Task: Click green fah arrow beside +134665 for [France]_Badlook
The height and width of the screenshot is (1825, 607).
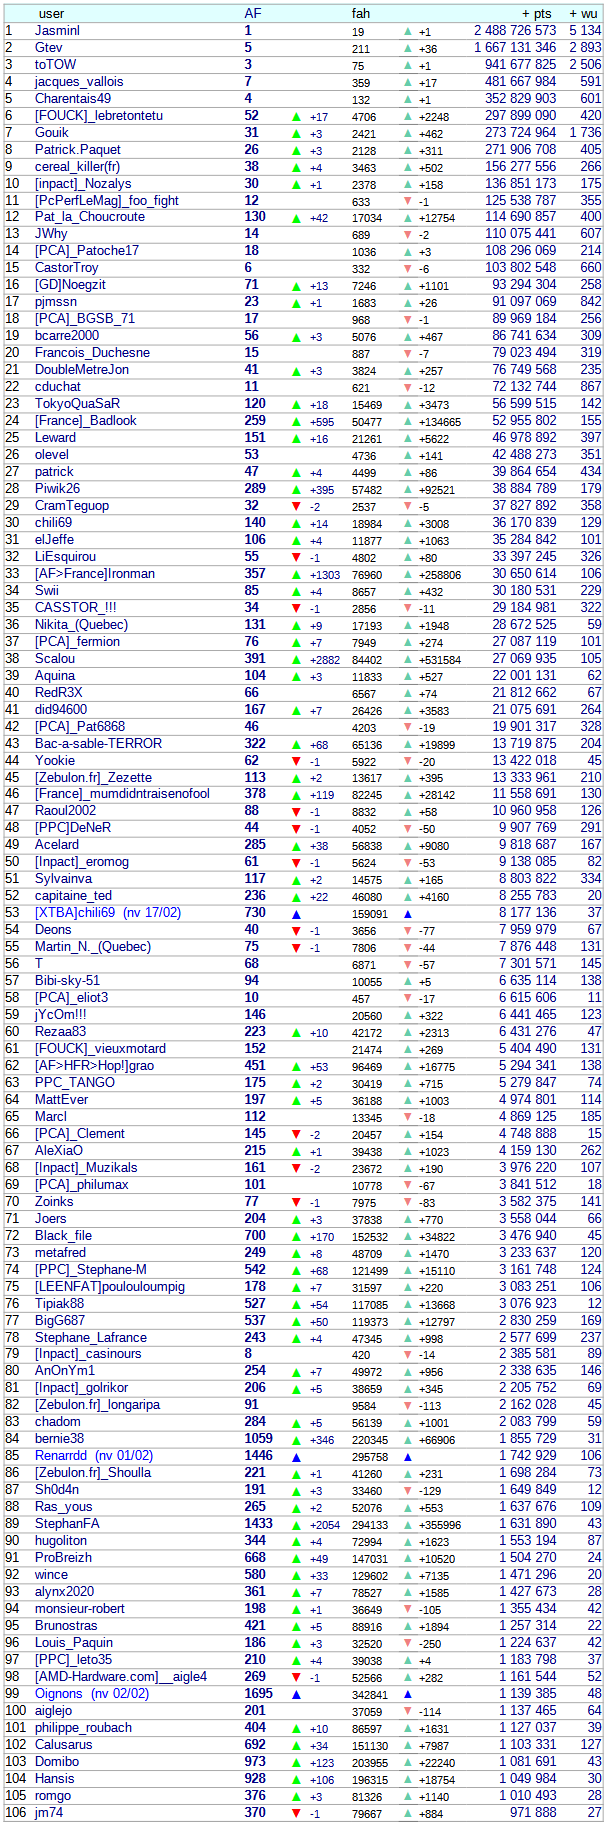Action: click(408, 422)
